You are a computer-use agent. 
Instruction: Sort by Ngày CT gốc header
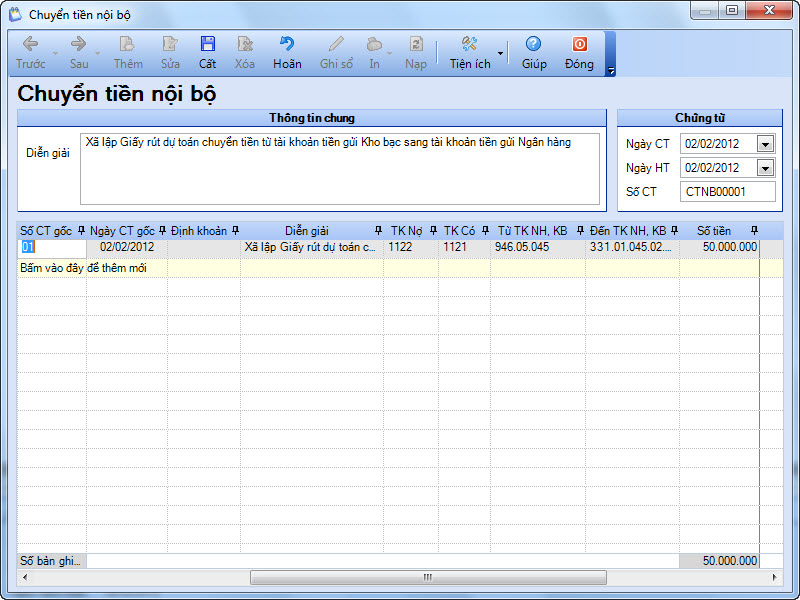coord(122,231)
